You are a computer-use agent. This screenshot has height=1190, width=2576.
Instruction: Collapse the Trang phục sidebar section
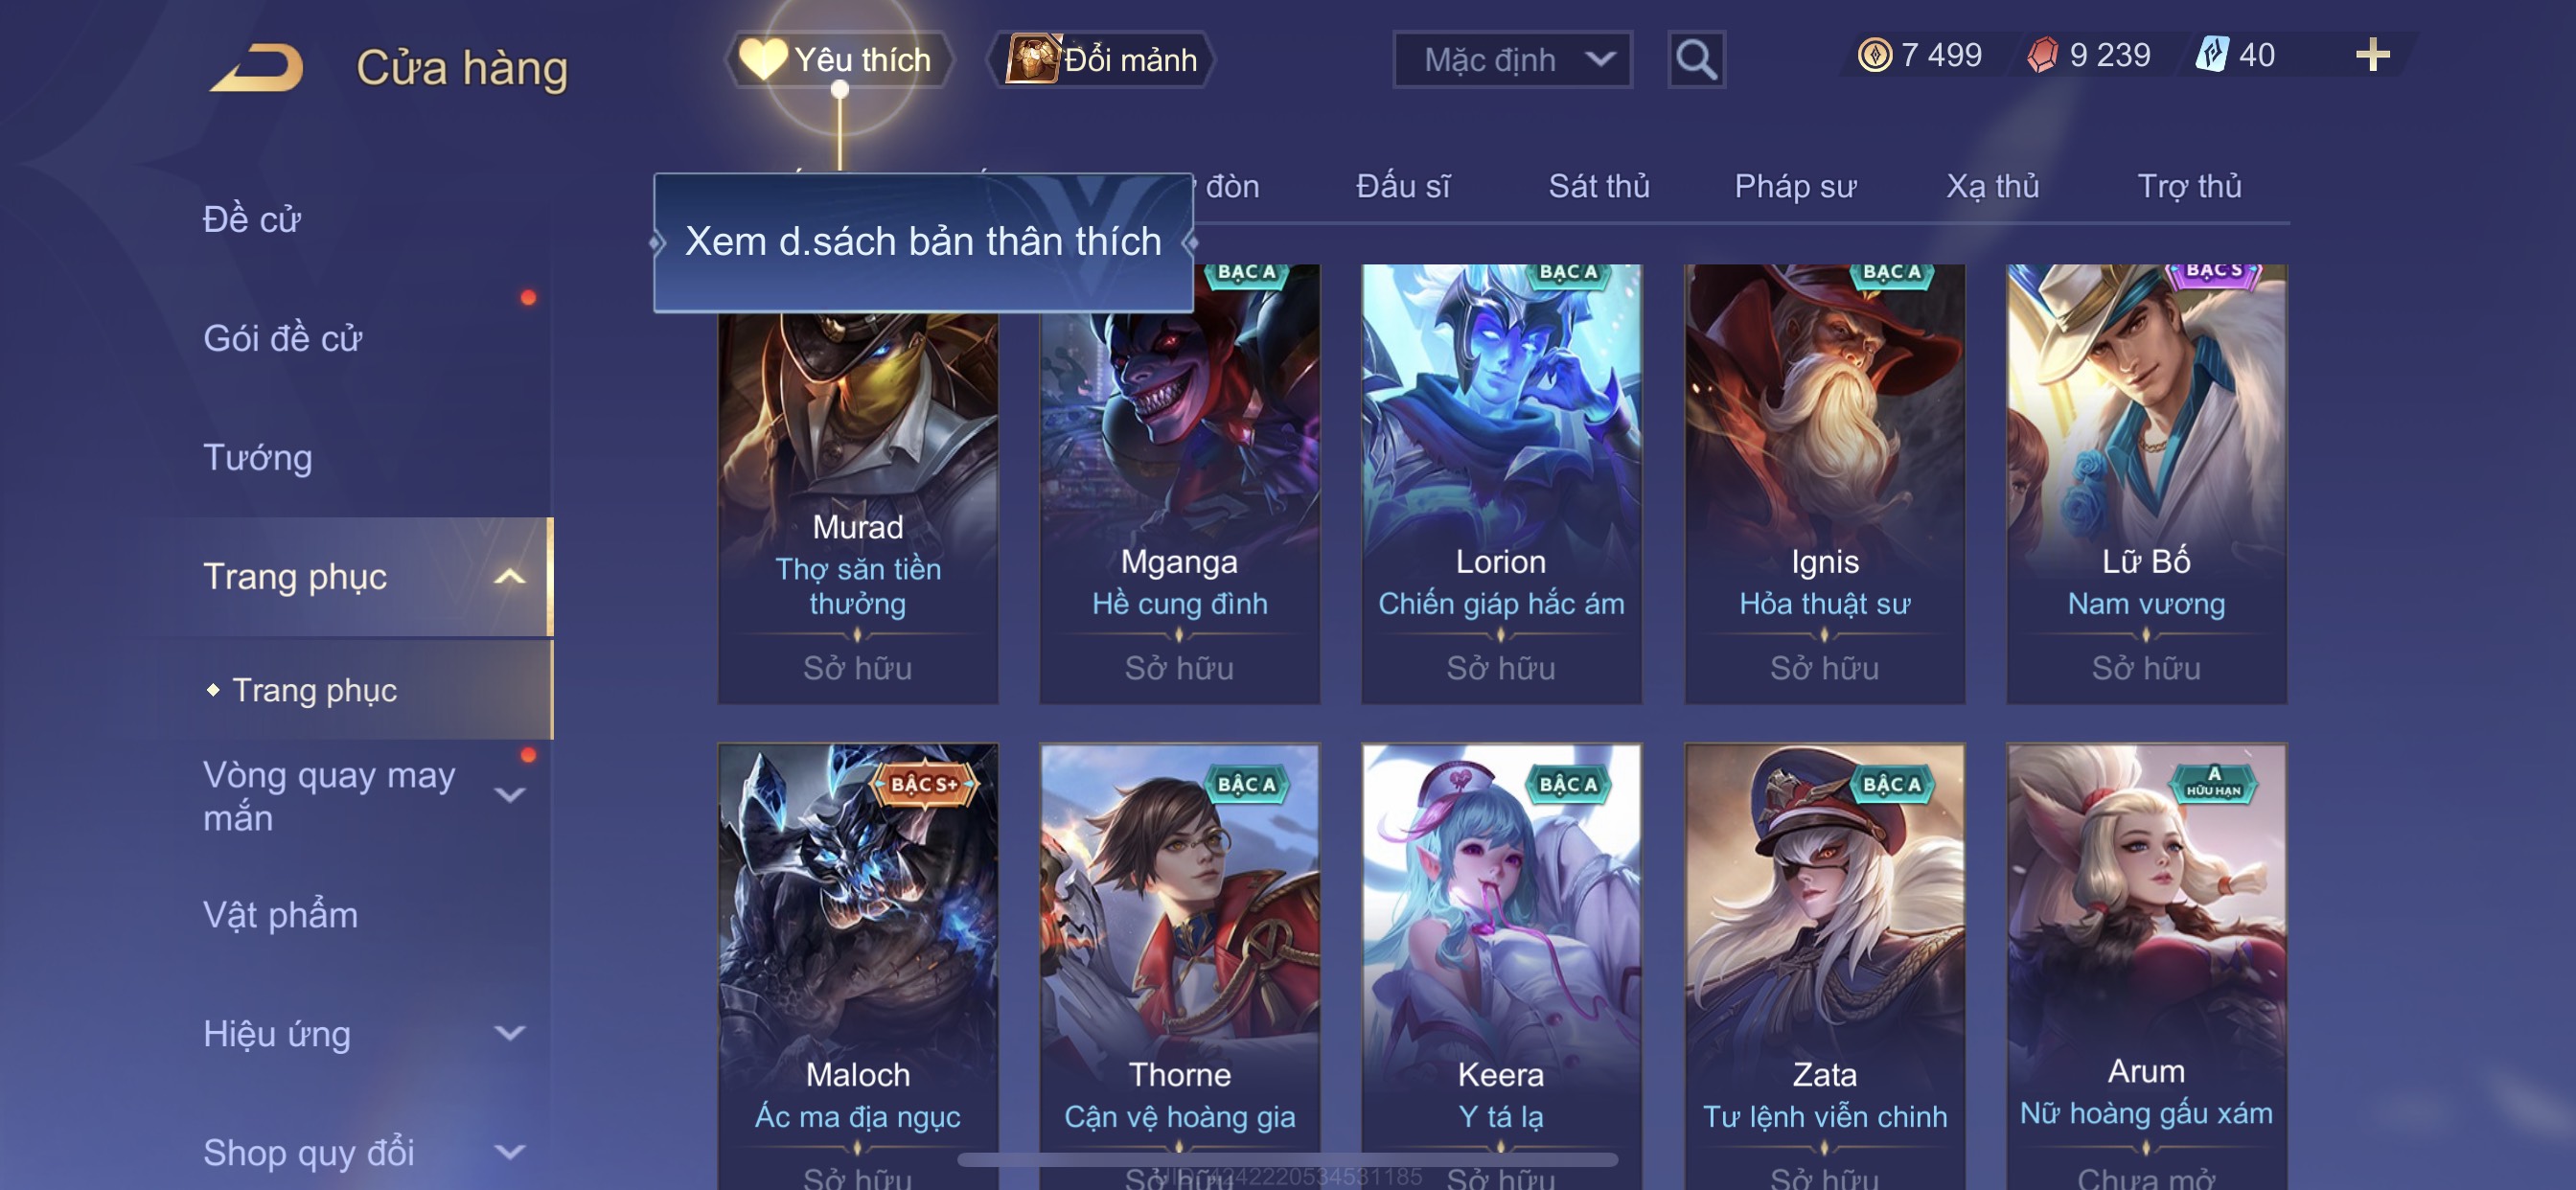pos(510,577)
